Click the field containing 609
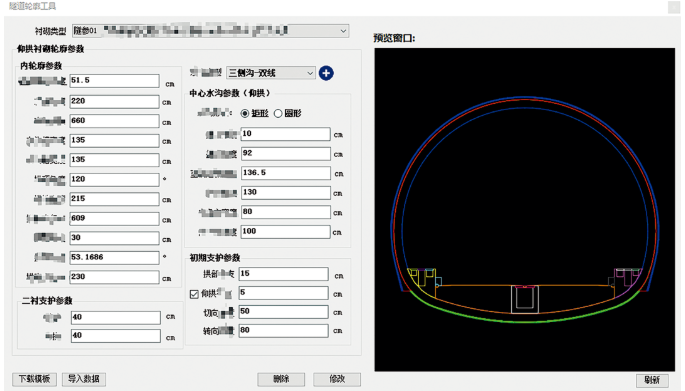The image size is (685, 391). click(x=114, y=218)
